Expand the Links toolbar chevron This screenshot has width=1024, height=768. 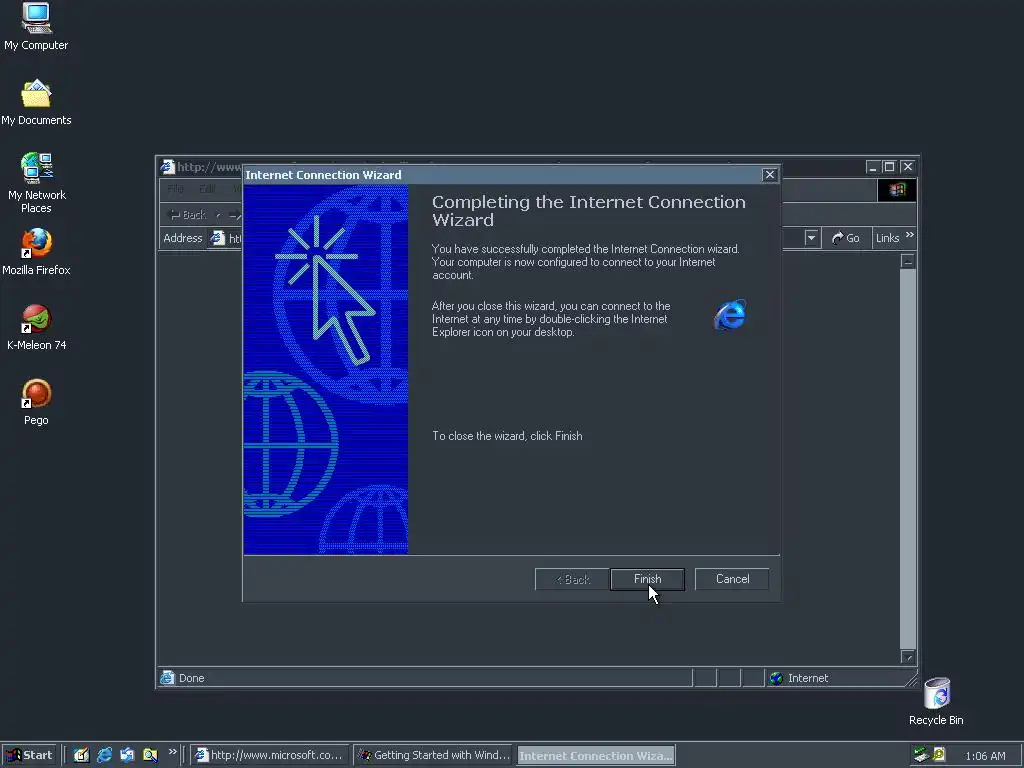pyautogui.click(x=910, y=235)
